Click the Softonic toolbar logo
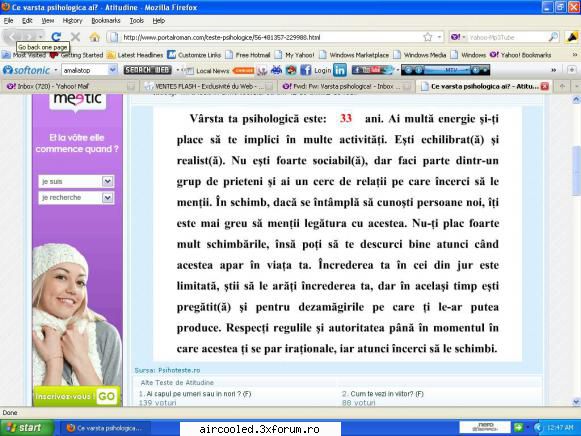This screenshot has height=436, width=581. click(x=27, y=70)
